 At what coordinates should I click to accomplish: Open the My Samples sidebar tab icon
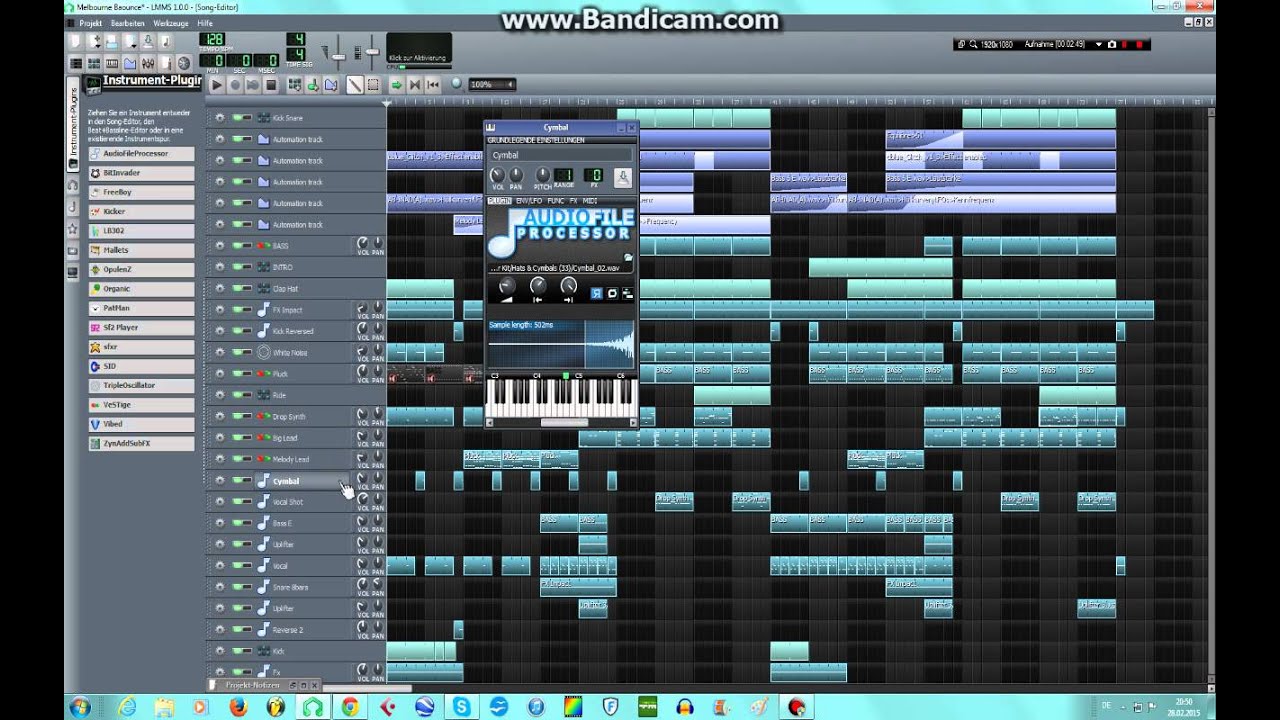coord(73,207)
